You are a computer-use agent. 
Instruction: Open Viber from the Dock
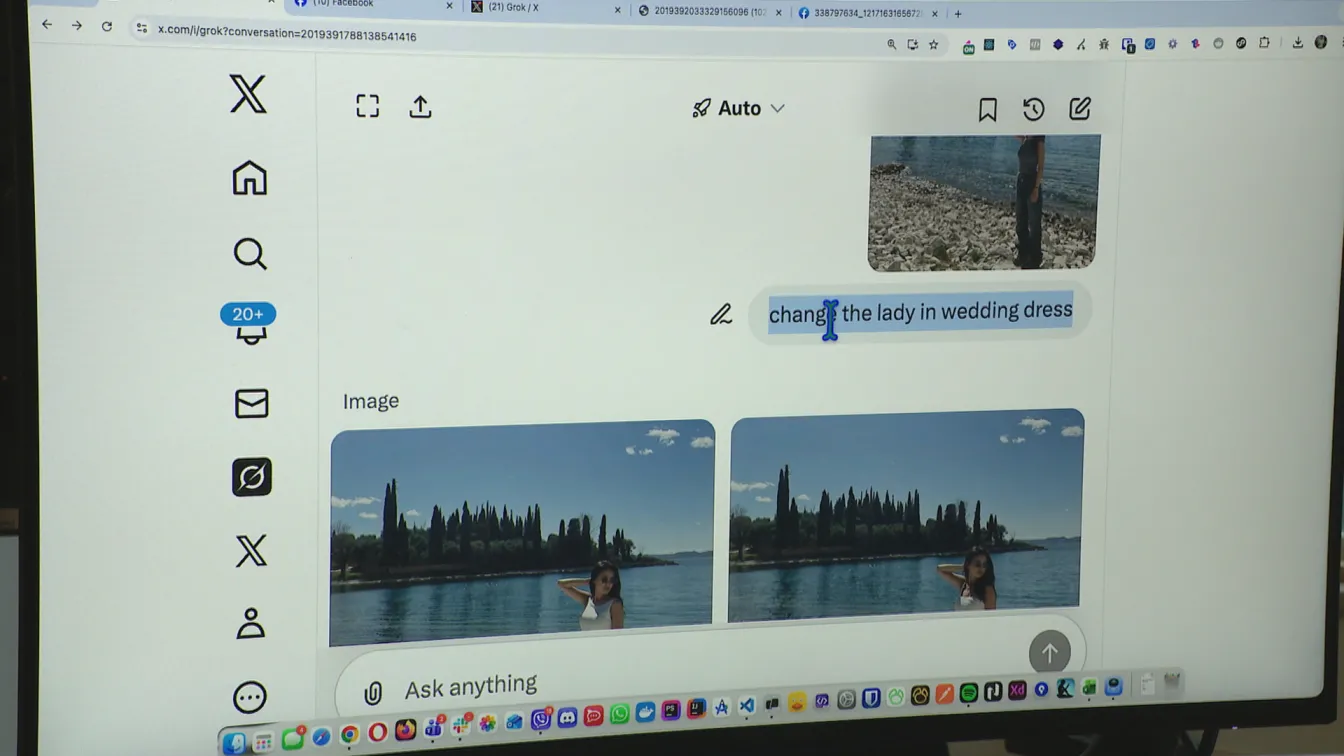click(541, 719)
